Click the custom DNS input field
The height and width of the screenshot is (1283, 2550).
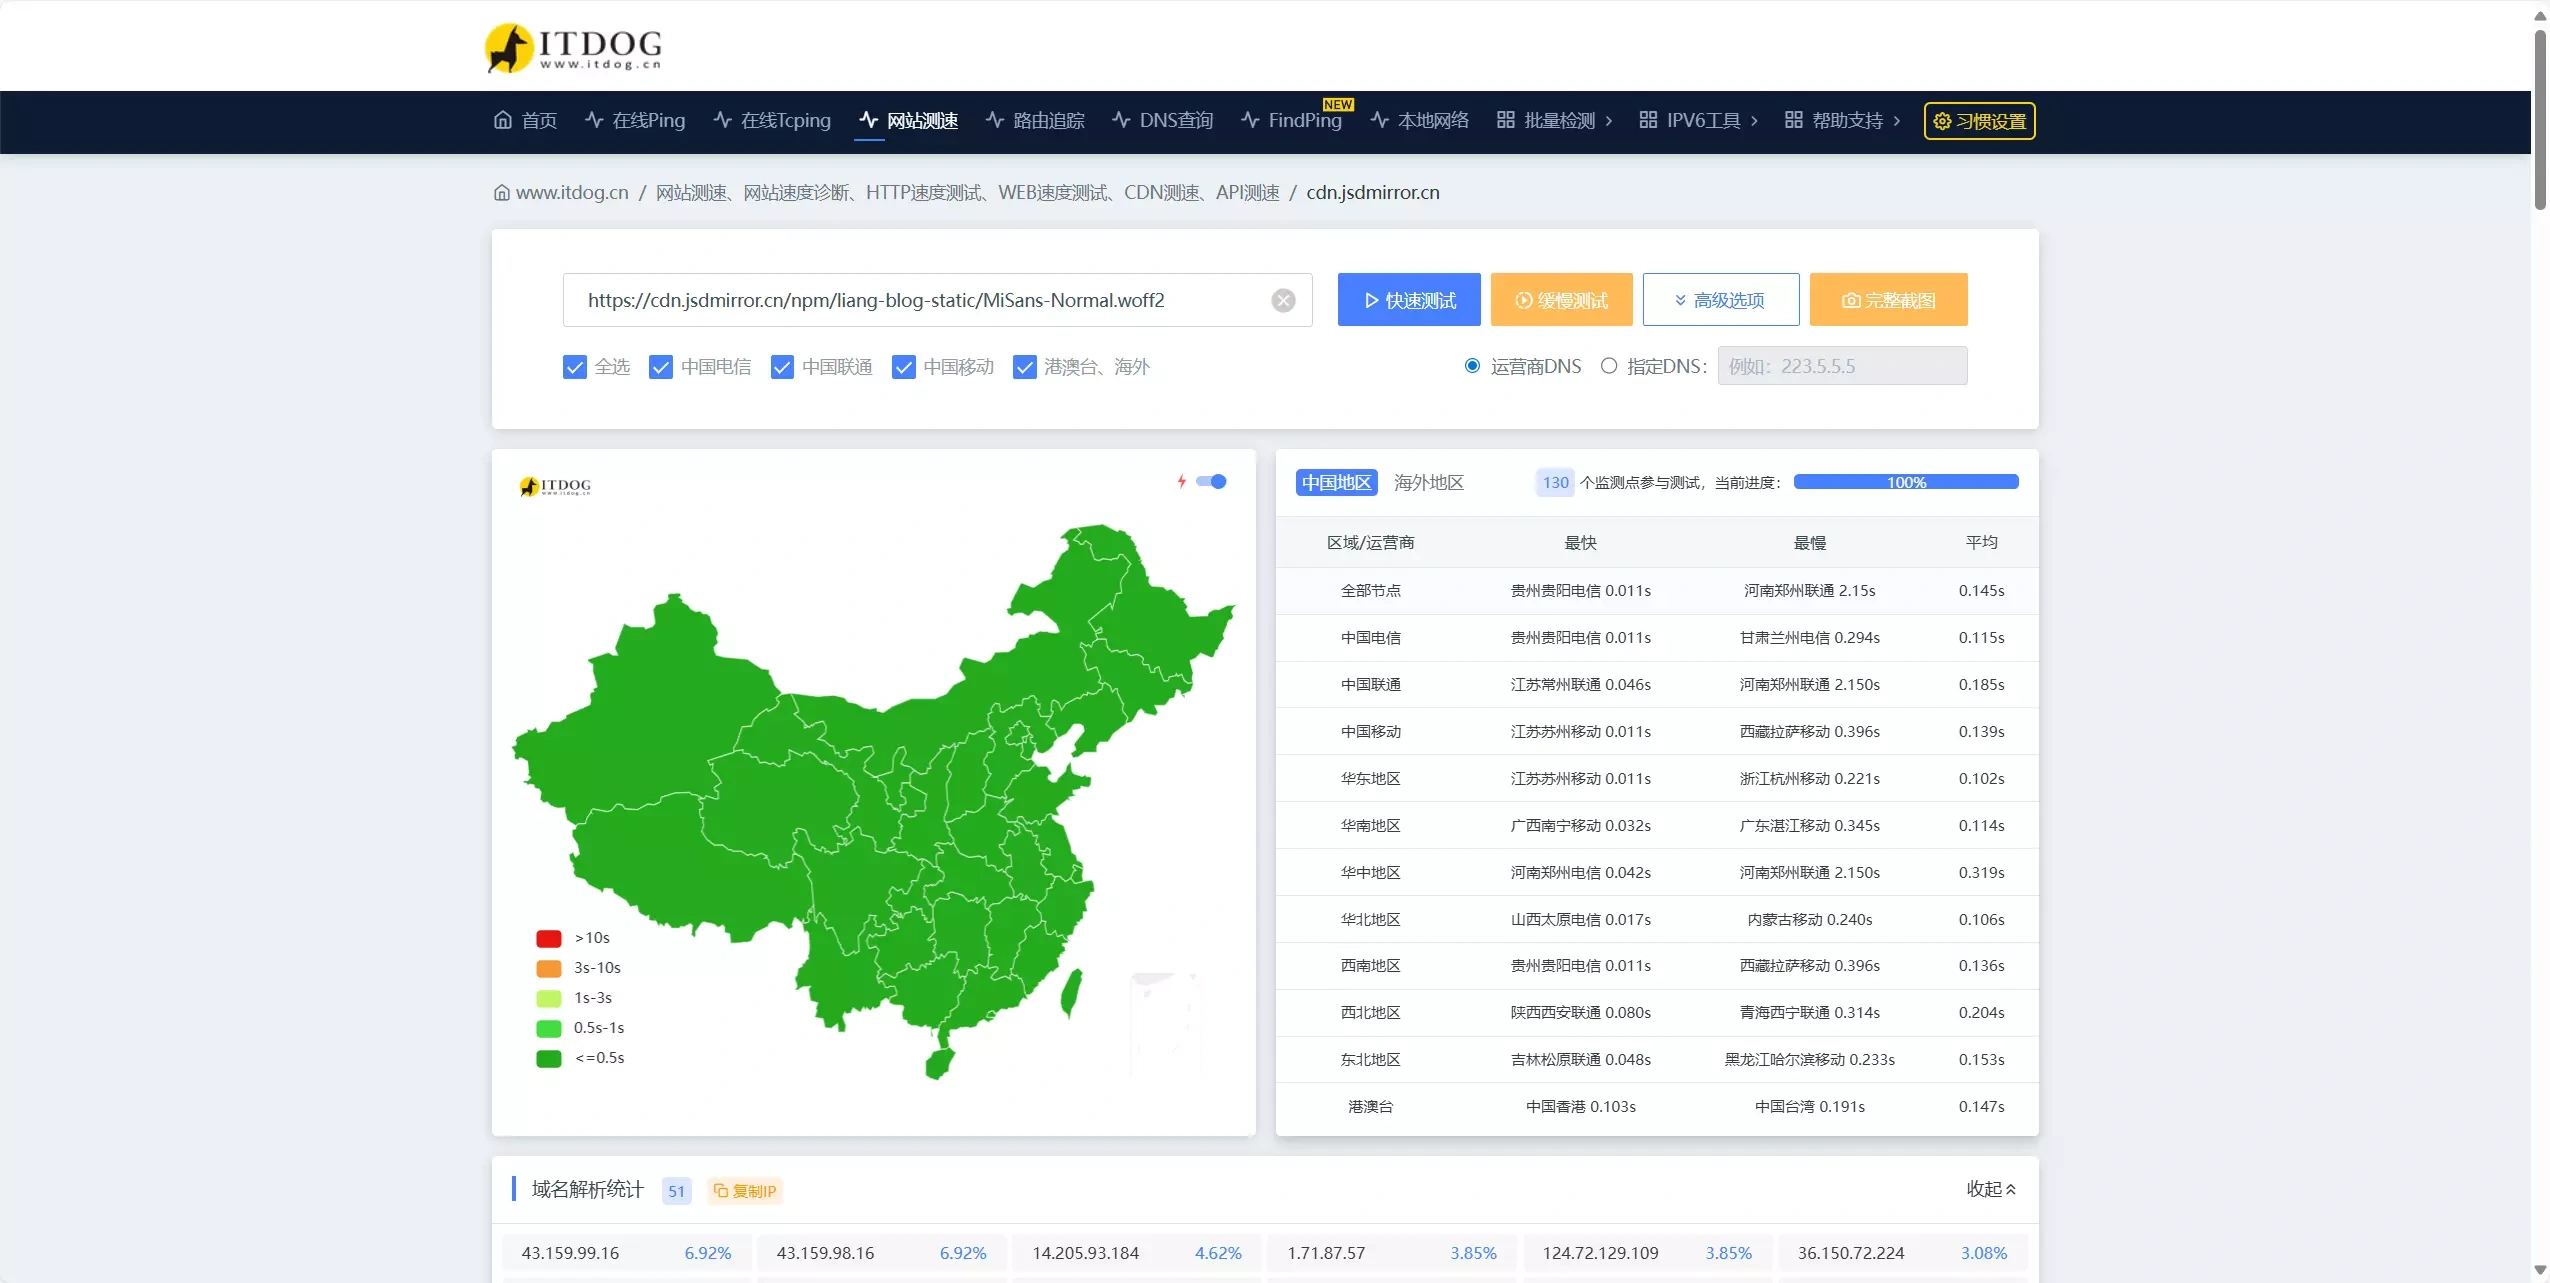1841,366
